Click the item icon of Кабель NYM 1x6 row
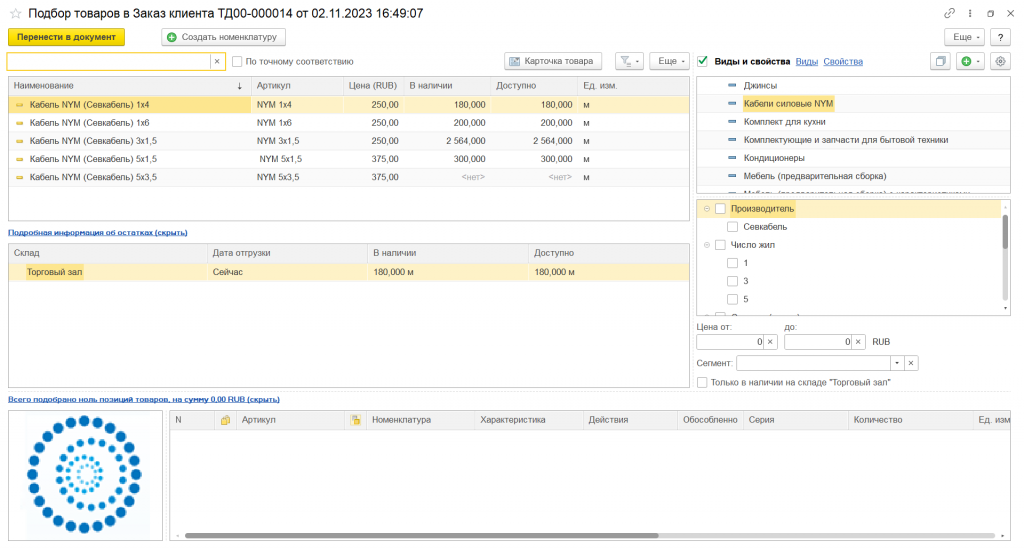Viewport: 1024px width, 549px height. point(20,123)
